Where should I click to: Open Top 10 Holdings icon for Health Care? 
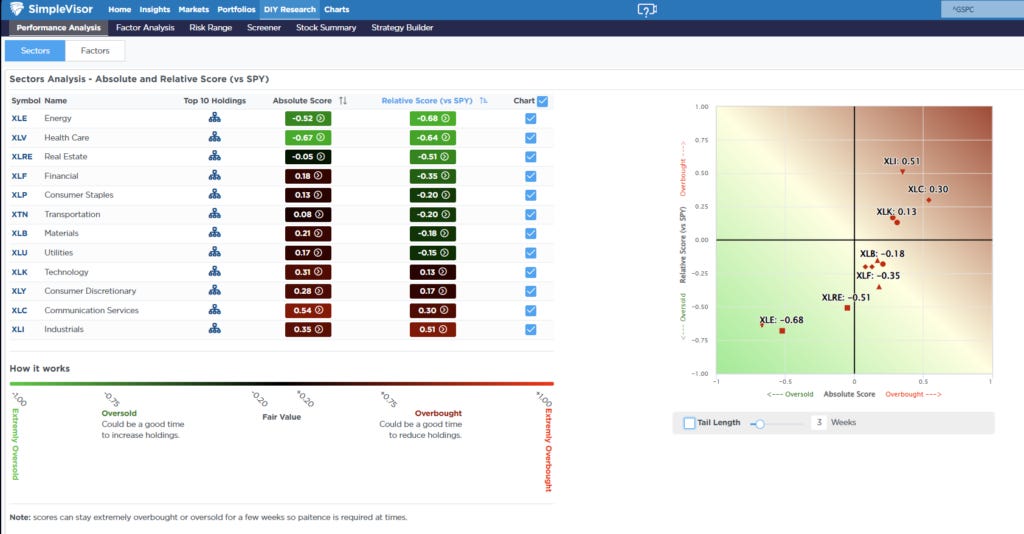(214, 137)
